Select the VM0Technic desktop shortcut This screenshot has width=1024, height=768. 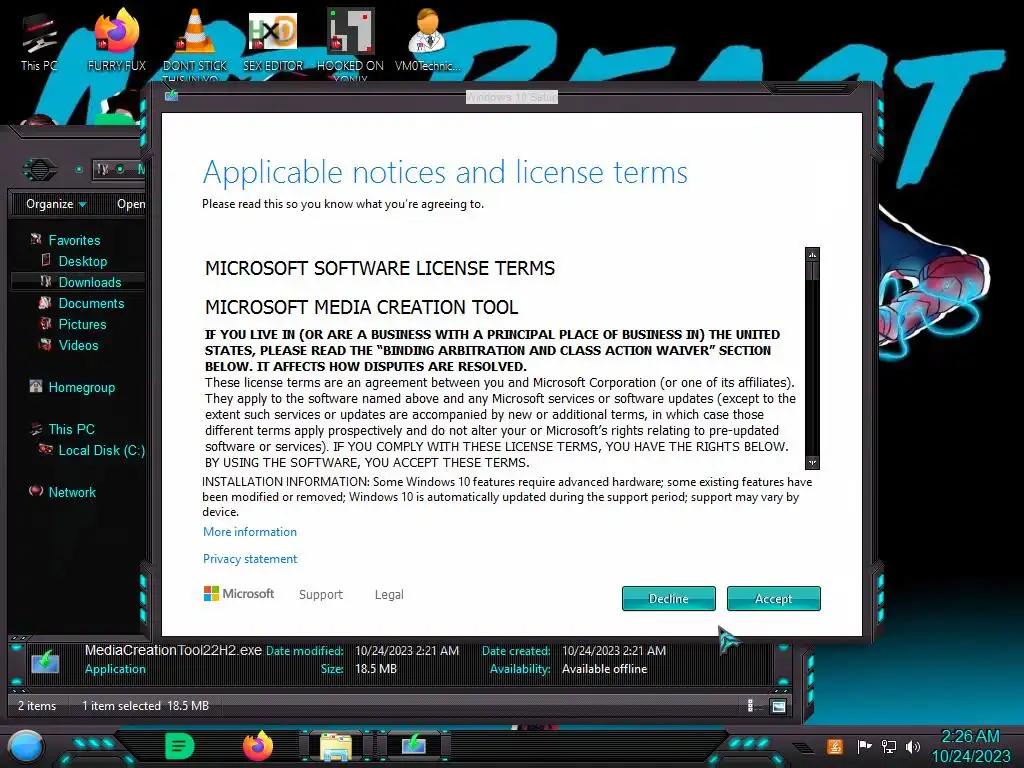[x=427, y=40]
